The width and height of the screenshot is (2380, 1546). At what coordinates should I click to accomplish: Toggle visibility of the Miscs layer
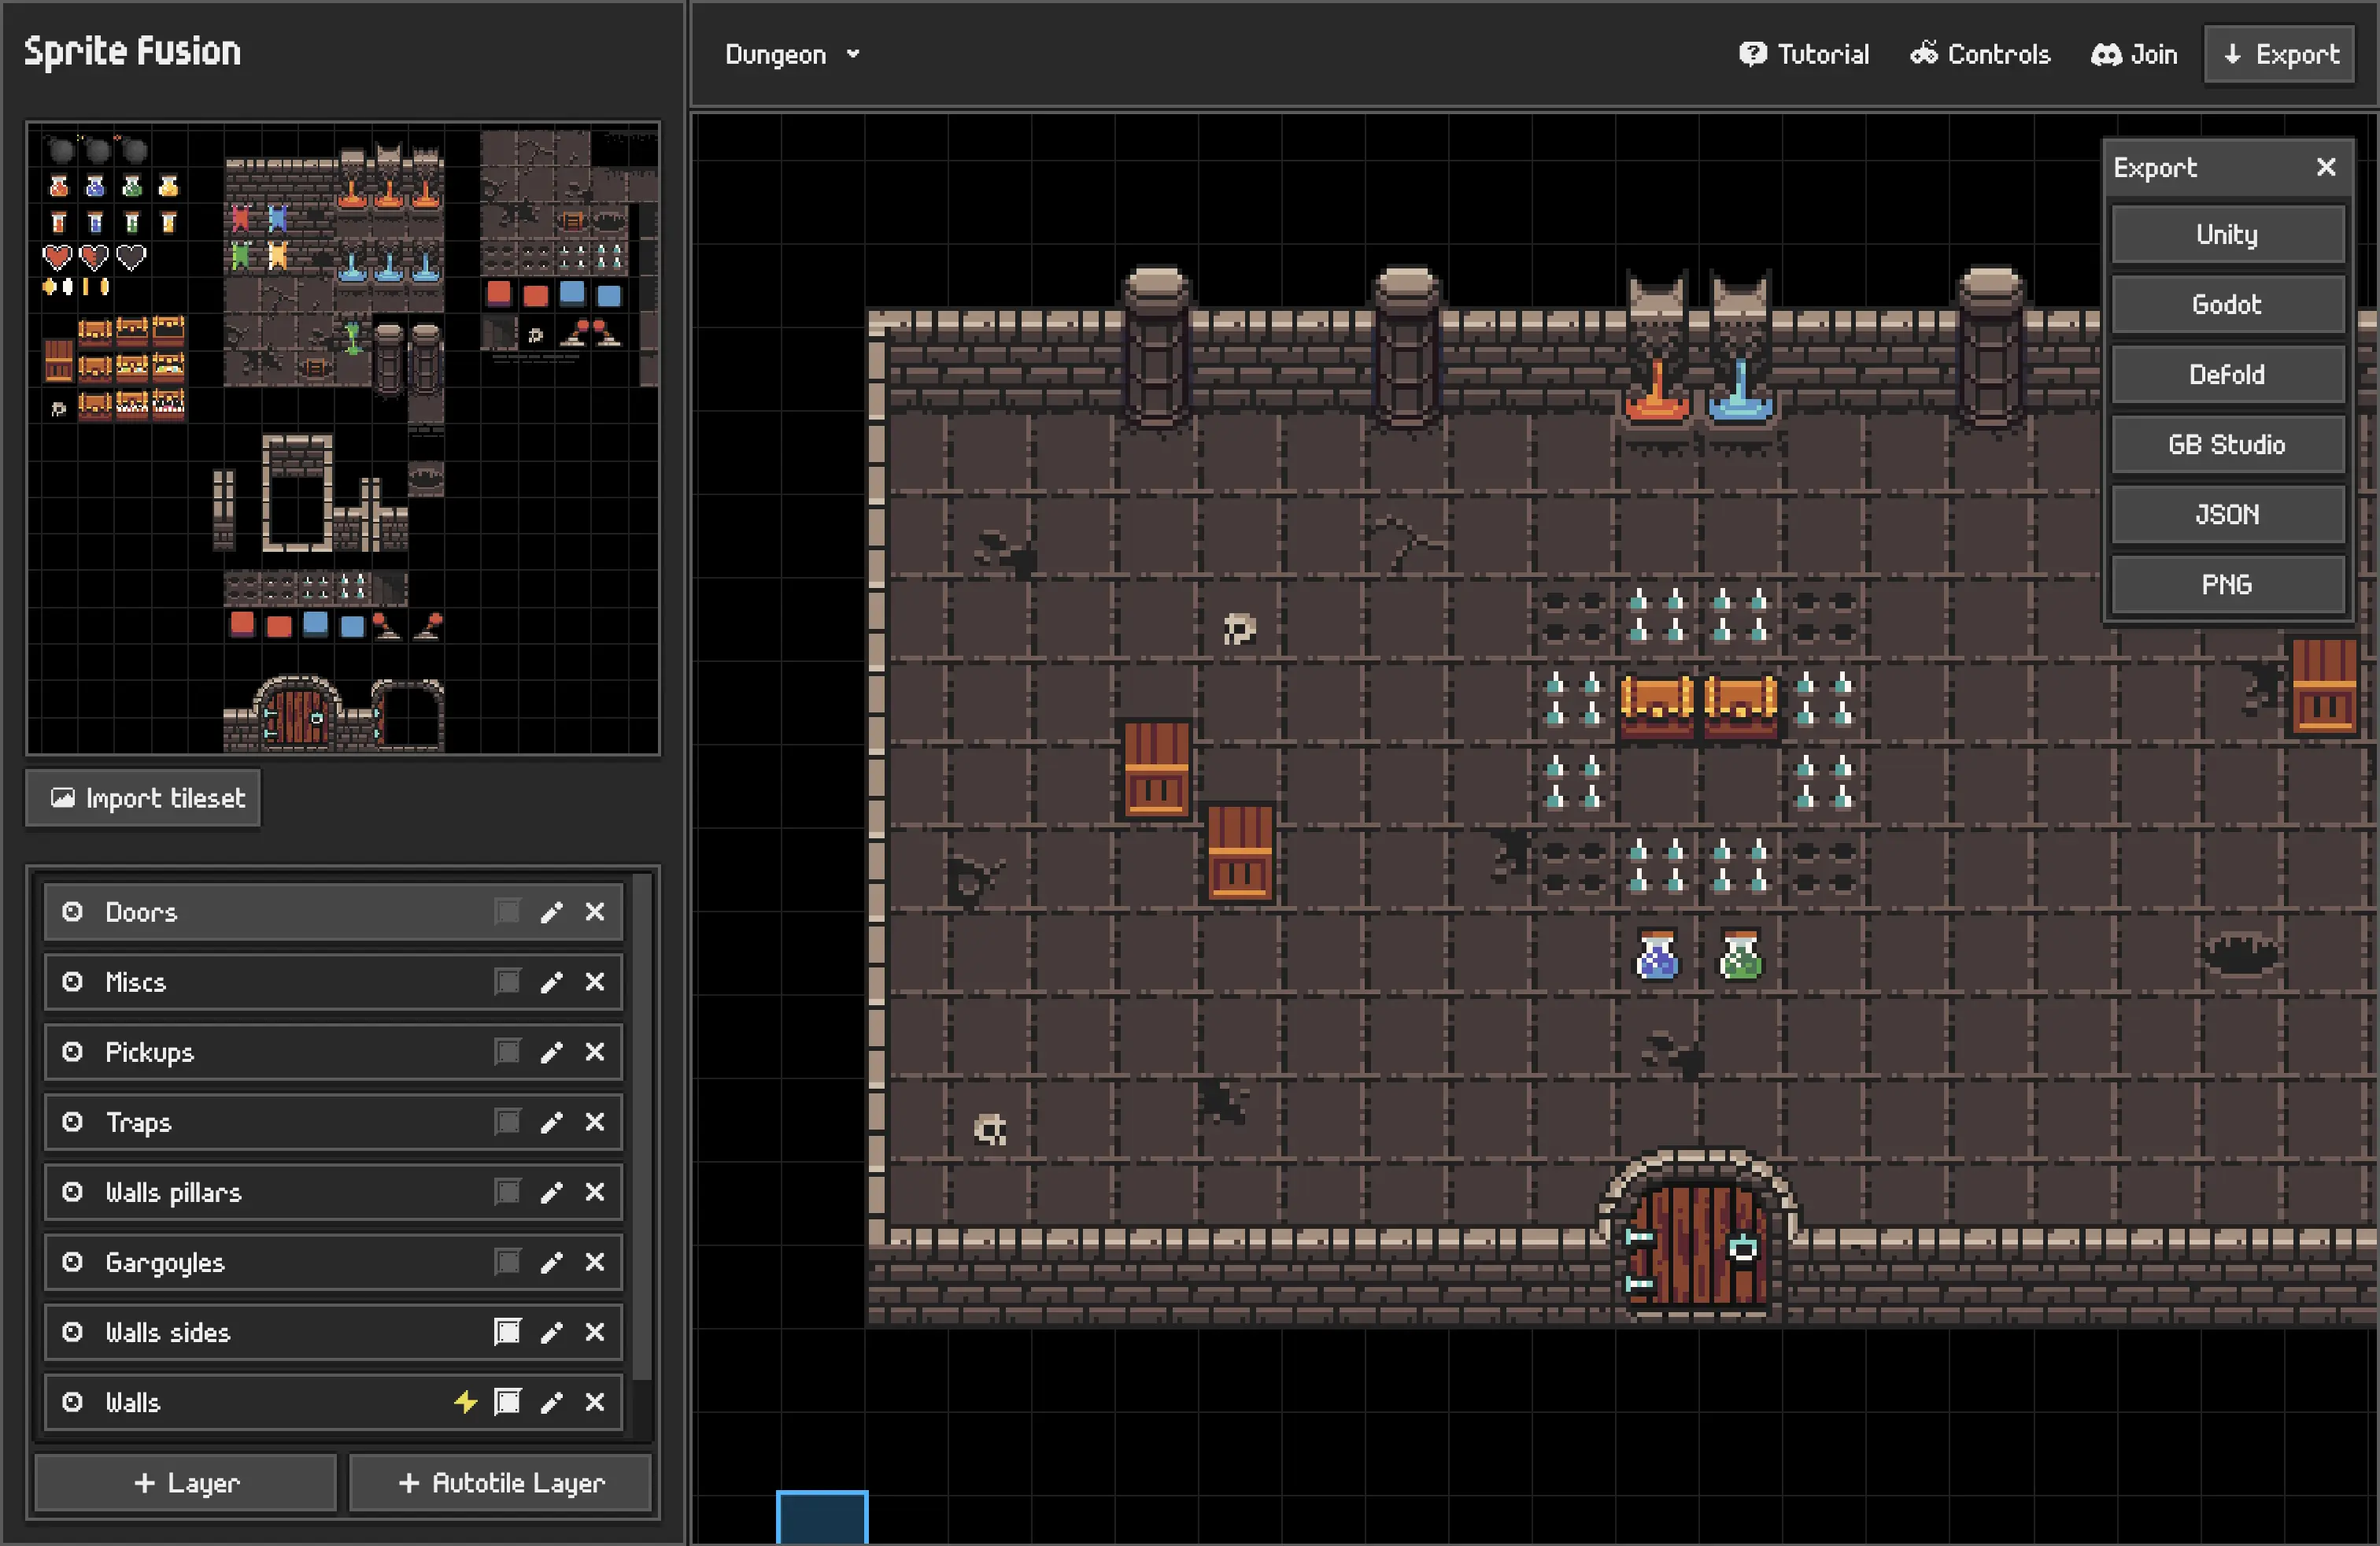point(72,981)
